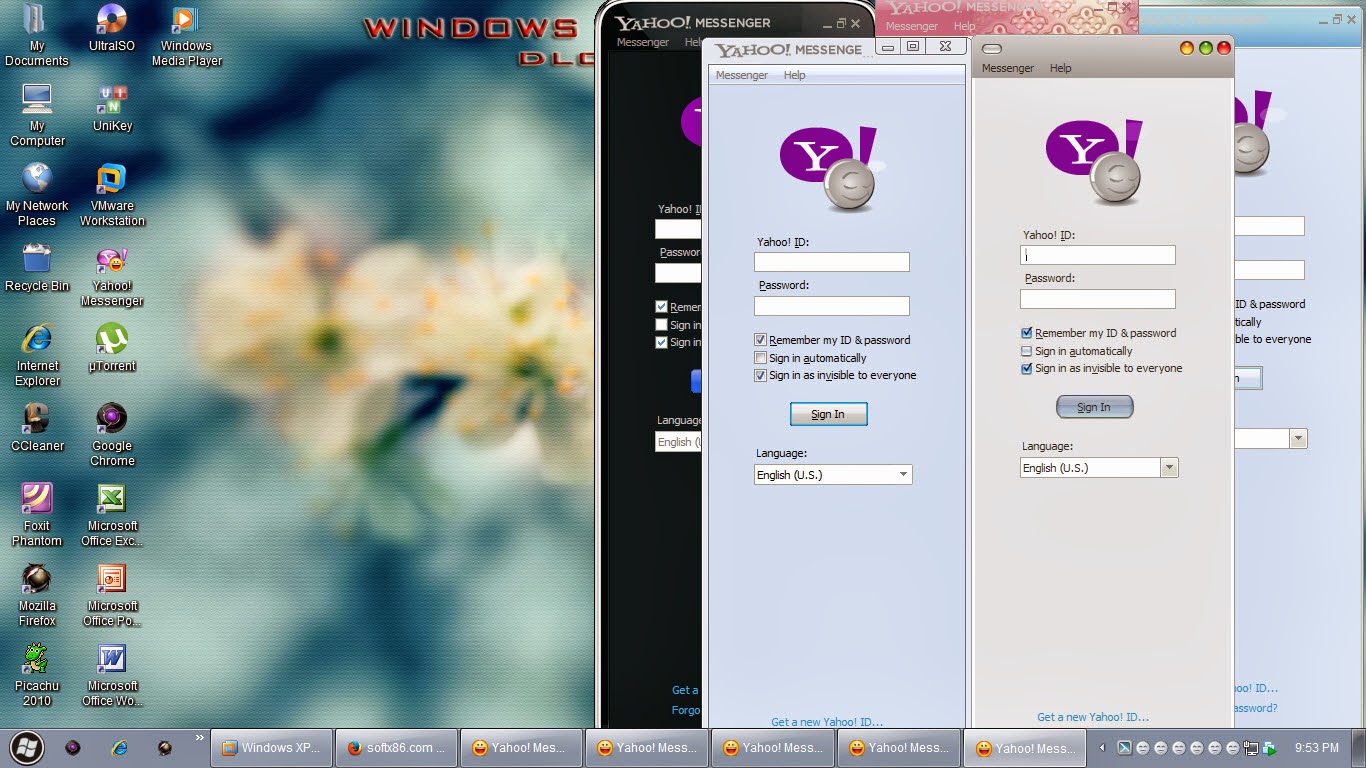1366x768 pixels.
Task: Focus Password field in the Mac-style window
Action: [x=1098, y=299]
